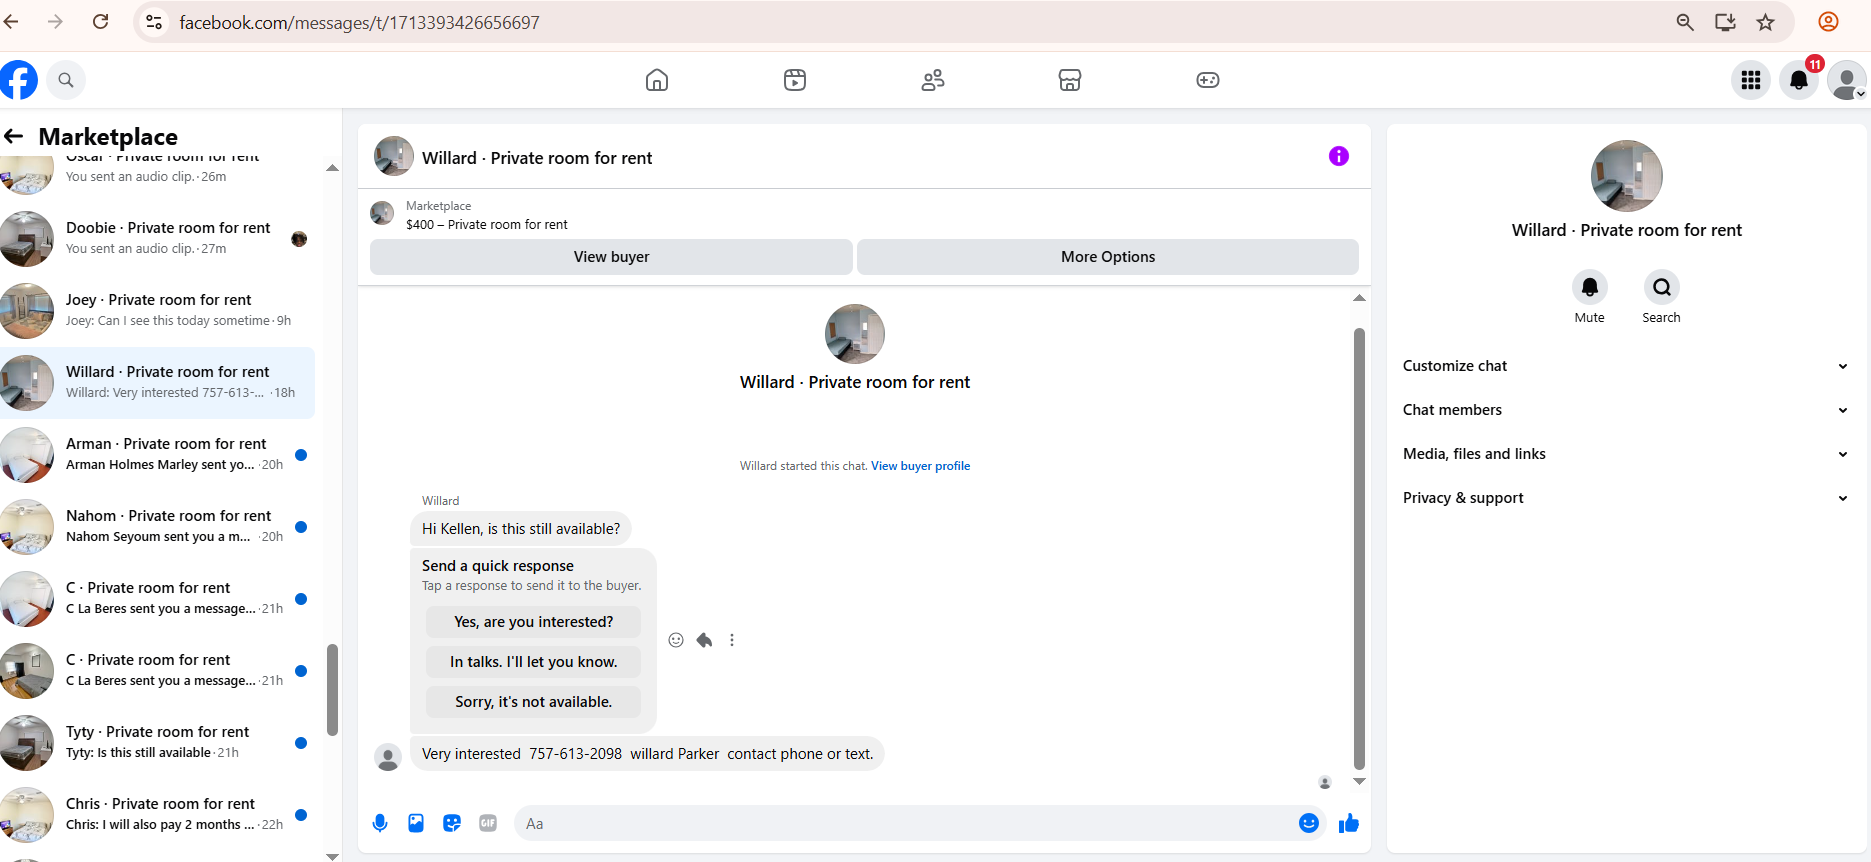Click the message thread scrollbar

pos(1359,548)
